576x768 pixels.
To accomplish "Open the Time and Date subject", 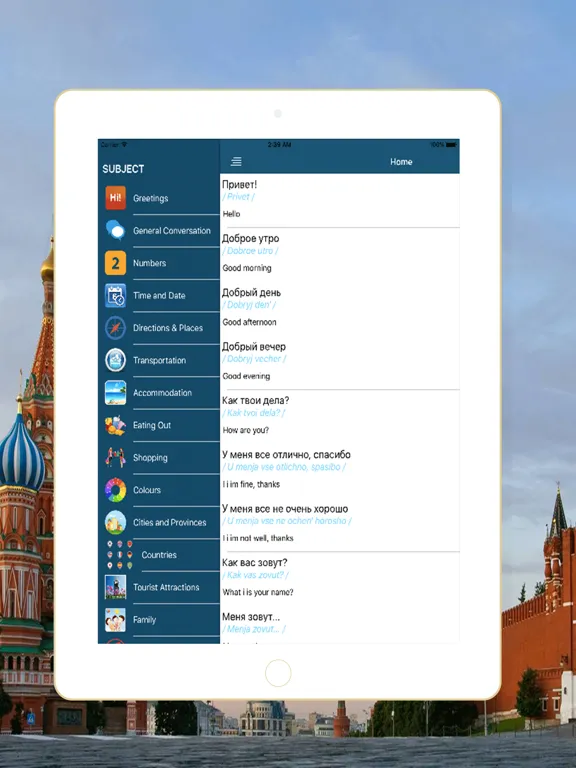I will click(x=159, y=295).
